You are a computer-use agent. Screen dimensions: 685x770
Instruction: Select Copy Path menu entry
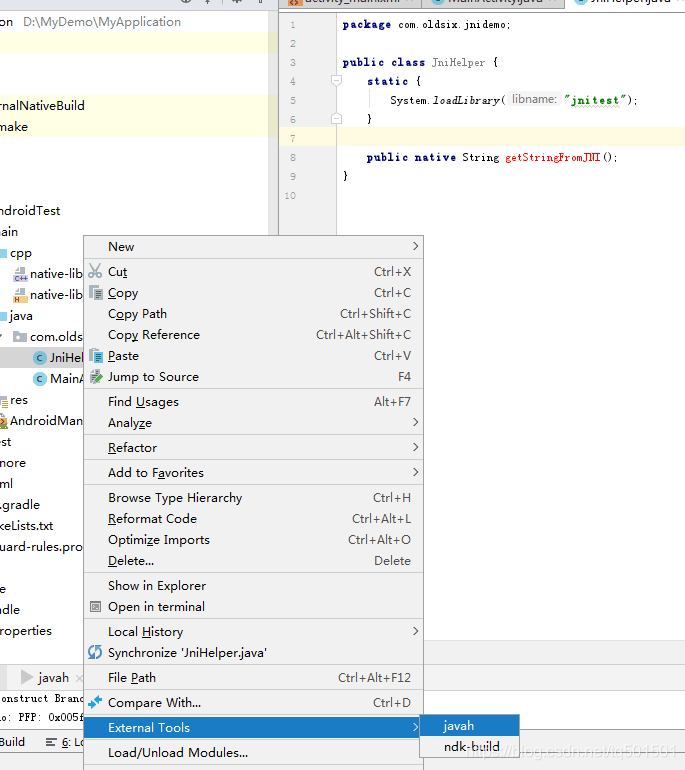(x=253, y=314)
